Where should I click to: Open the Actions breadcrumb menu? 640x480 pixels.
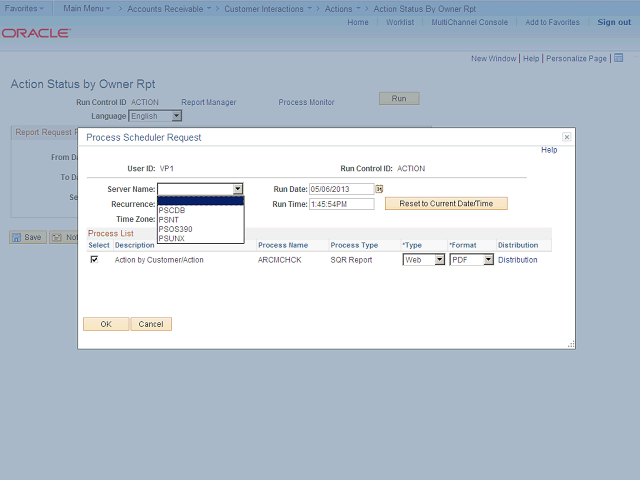[x=343, y=9]
